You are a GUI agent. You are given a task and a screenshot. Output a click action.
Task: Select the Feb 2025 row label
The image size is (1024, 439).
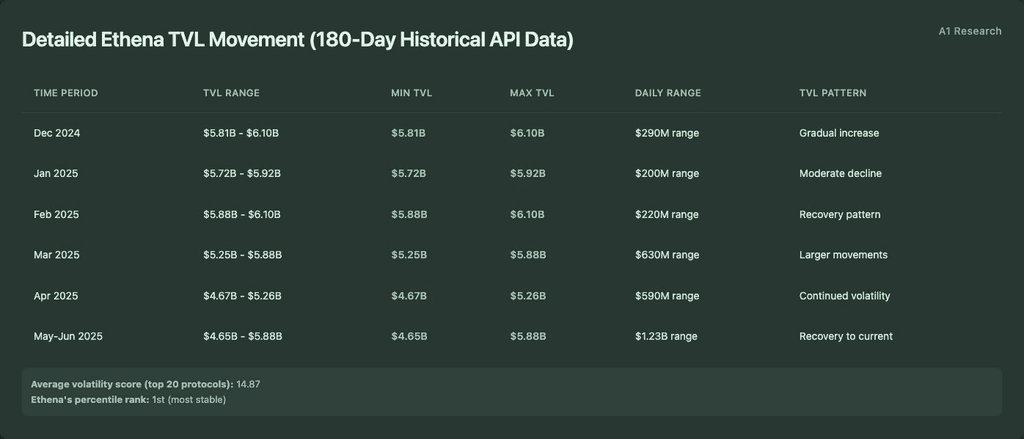(56, 214)
